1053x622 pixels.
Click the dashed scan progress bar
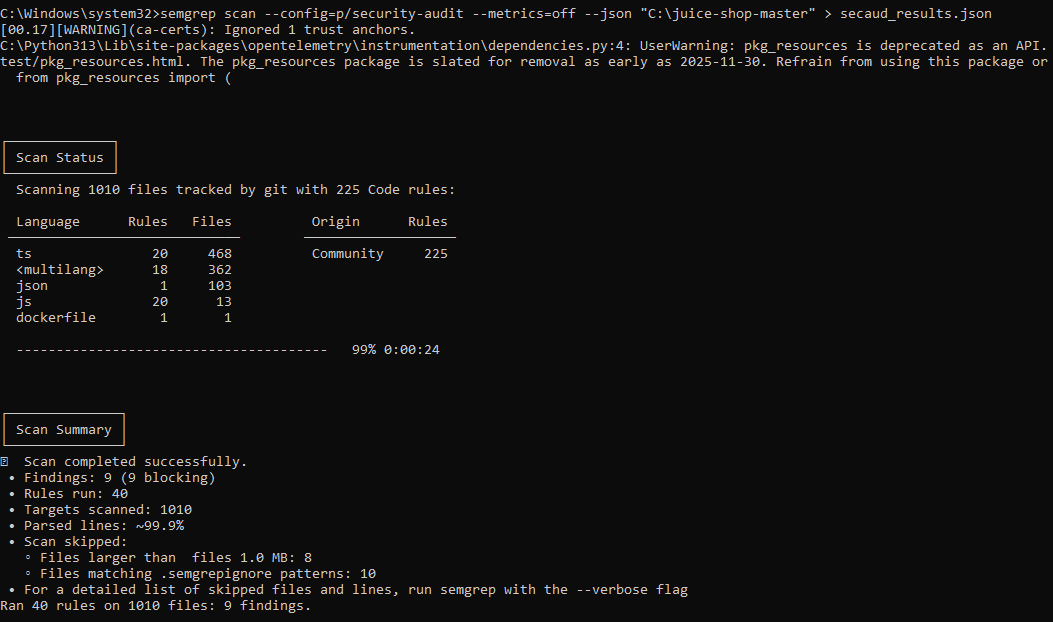pyautogui.click(x=172, y=350)
